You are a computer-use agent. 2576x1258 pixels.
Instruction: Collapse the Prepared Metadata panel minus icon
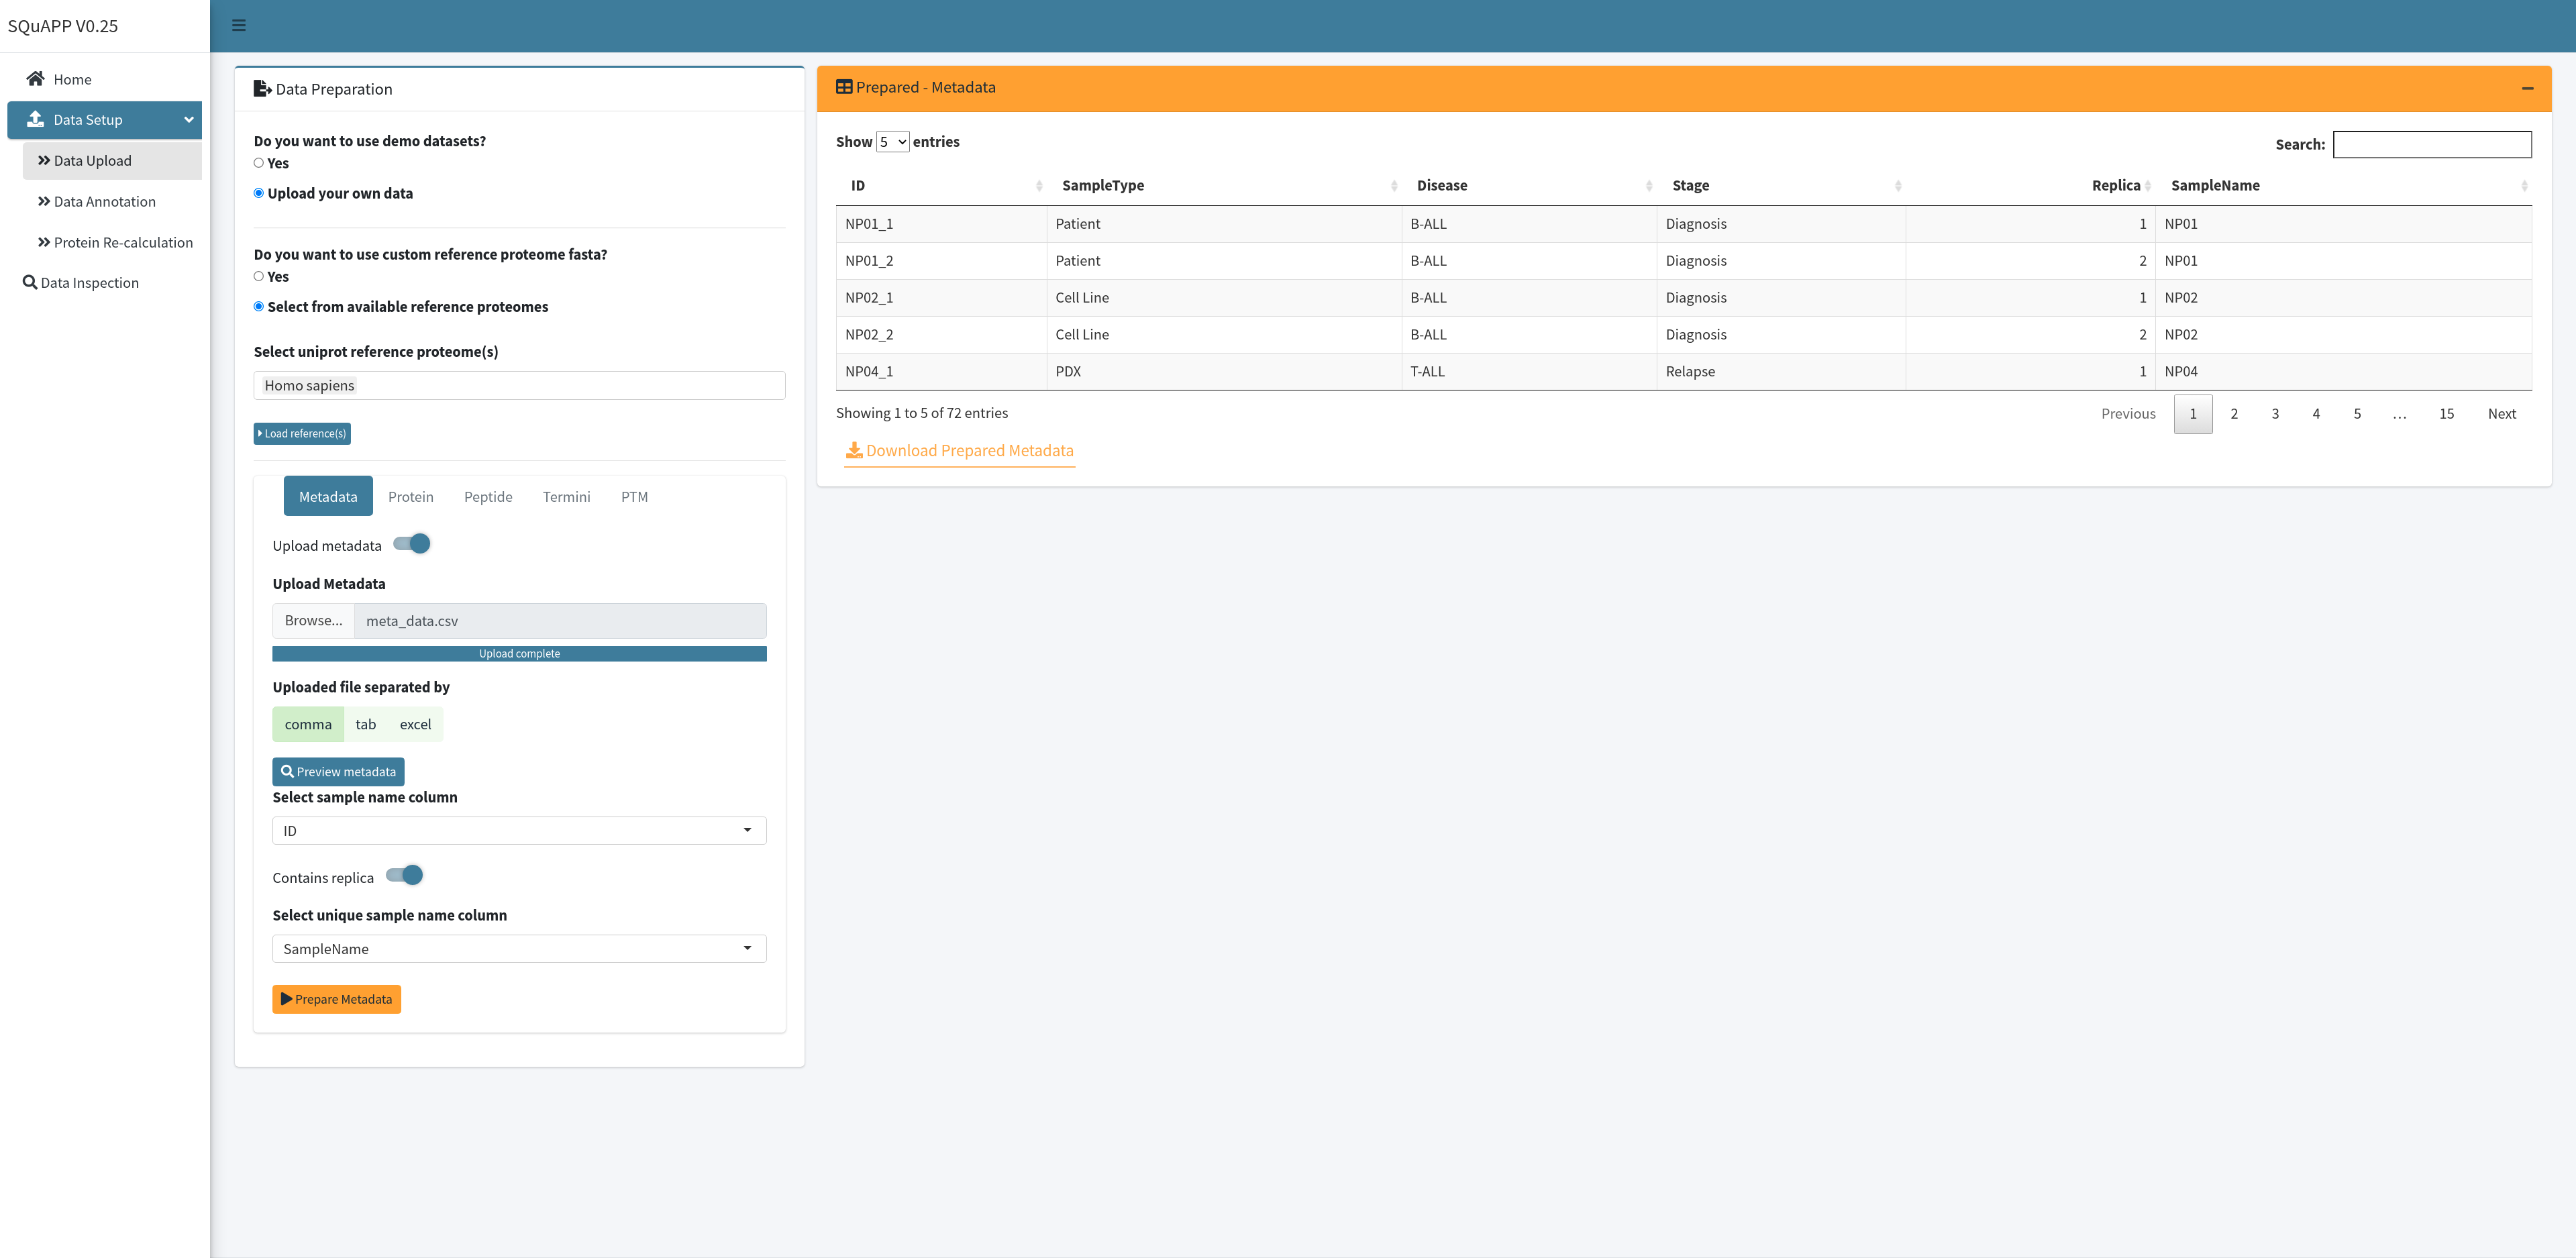click(2527, 88)
